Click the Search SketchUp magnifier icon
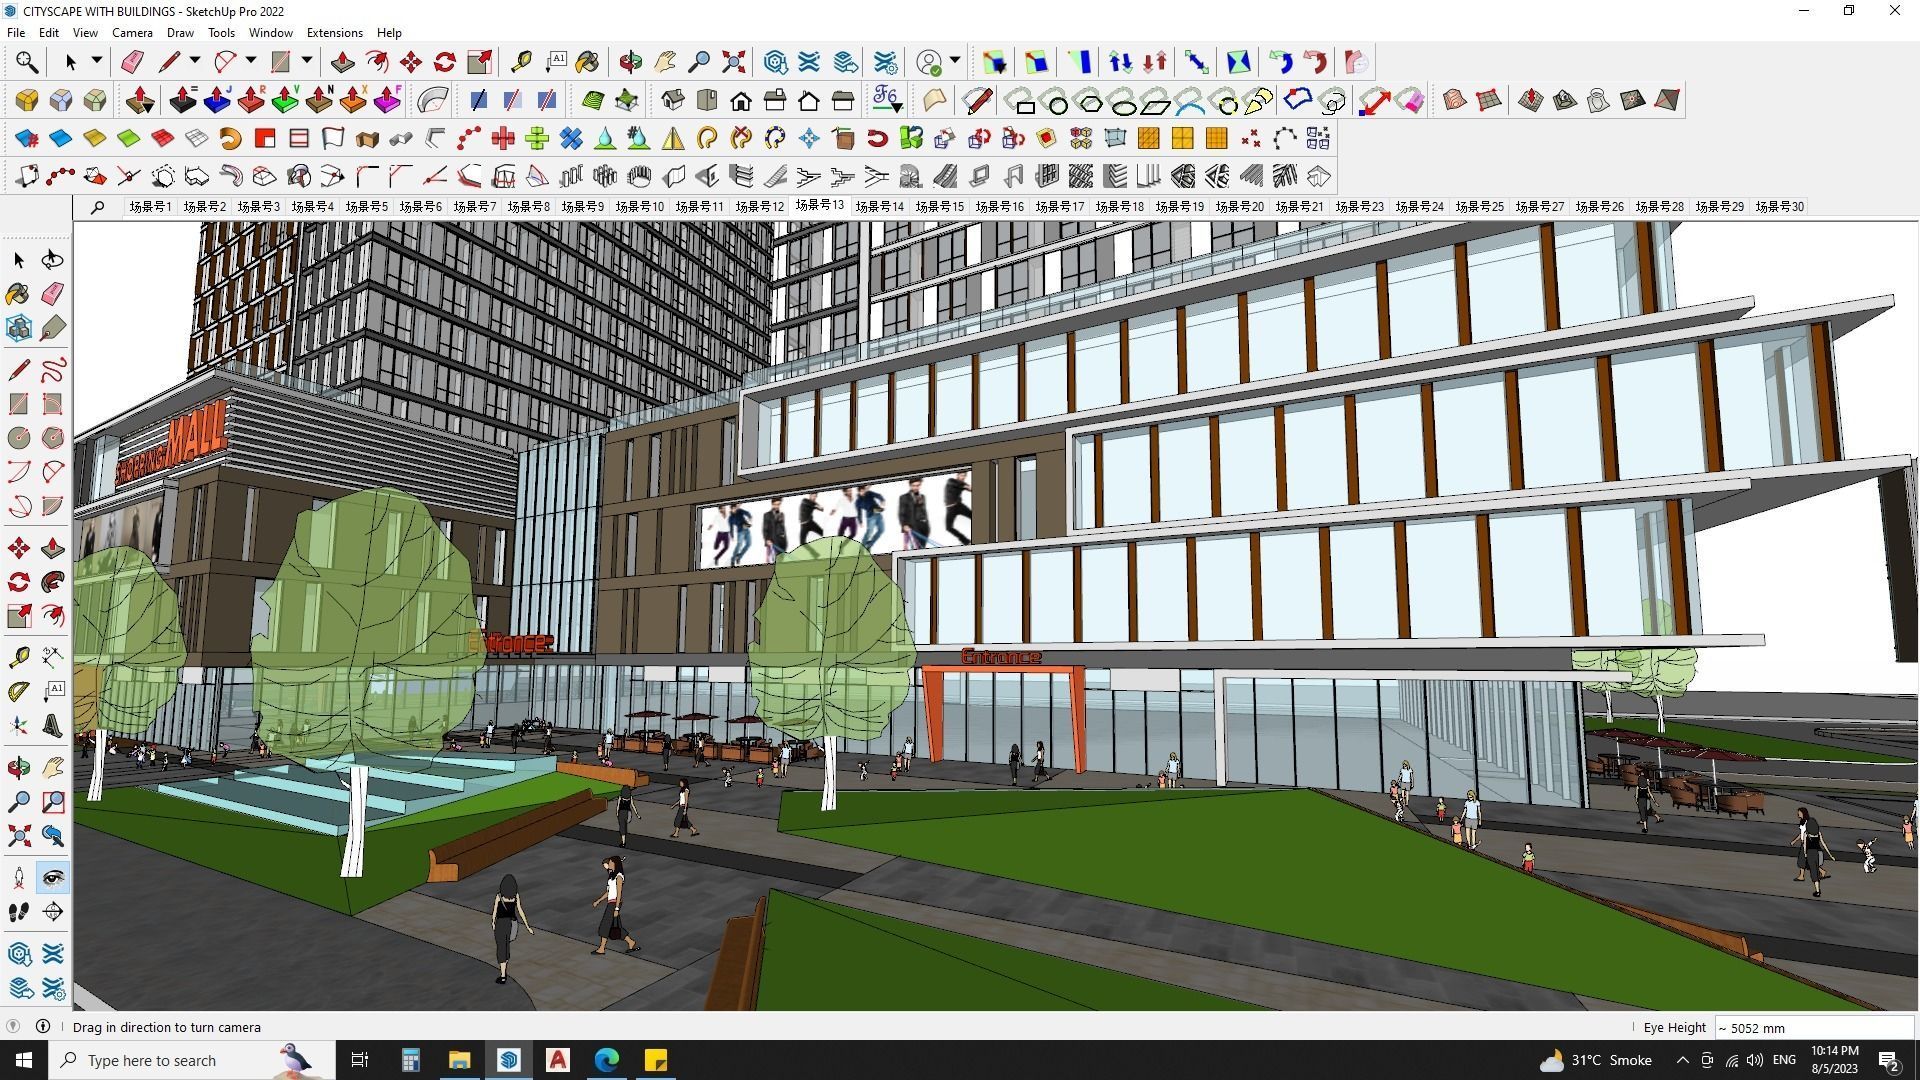This screenshot has width=1920, height=1080. click(x=27, y=62)
